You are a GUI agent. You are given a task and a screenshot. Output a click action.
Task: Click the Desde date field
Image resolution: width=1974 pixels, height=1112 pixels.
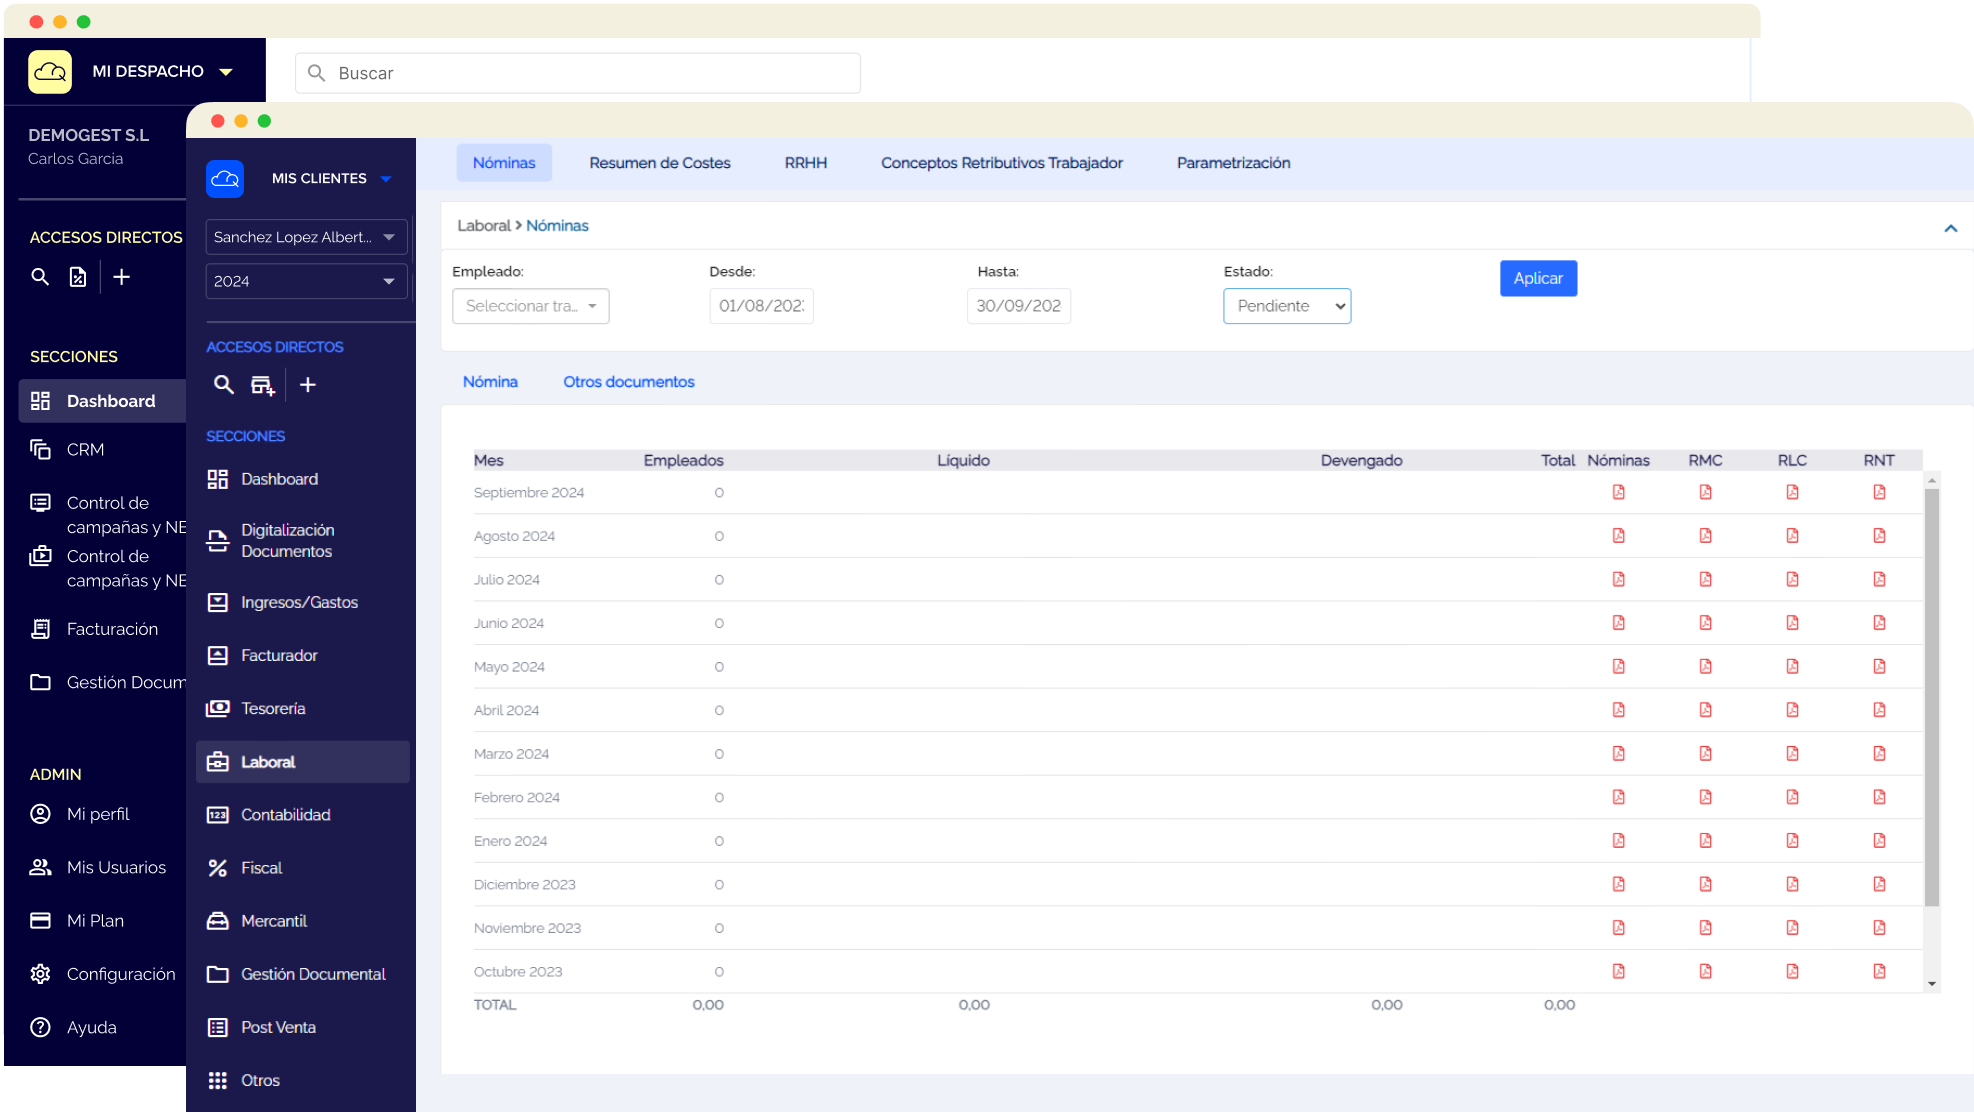click(761, 306)
